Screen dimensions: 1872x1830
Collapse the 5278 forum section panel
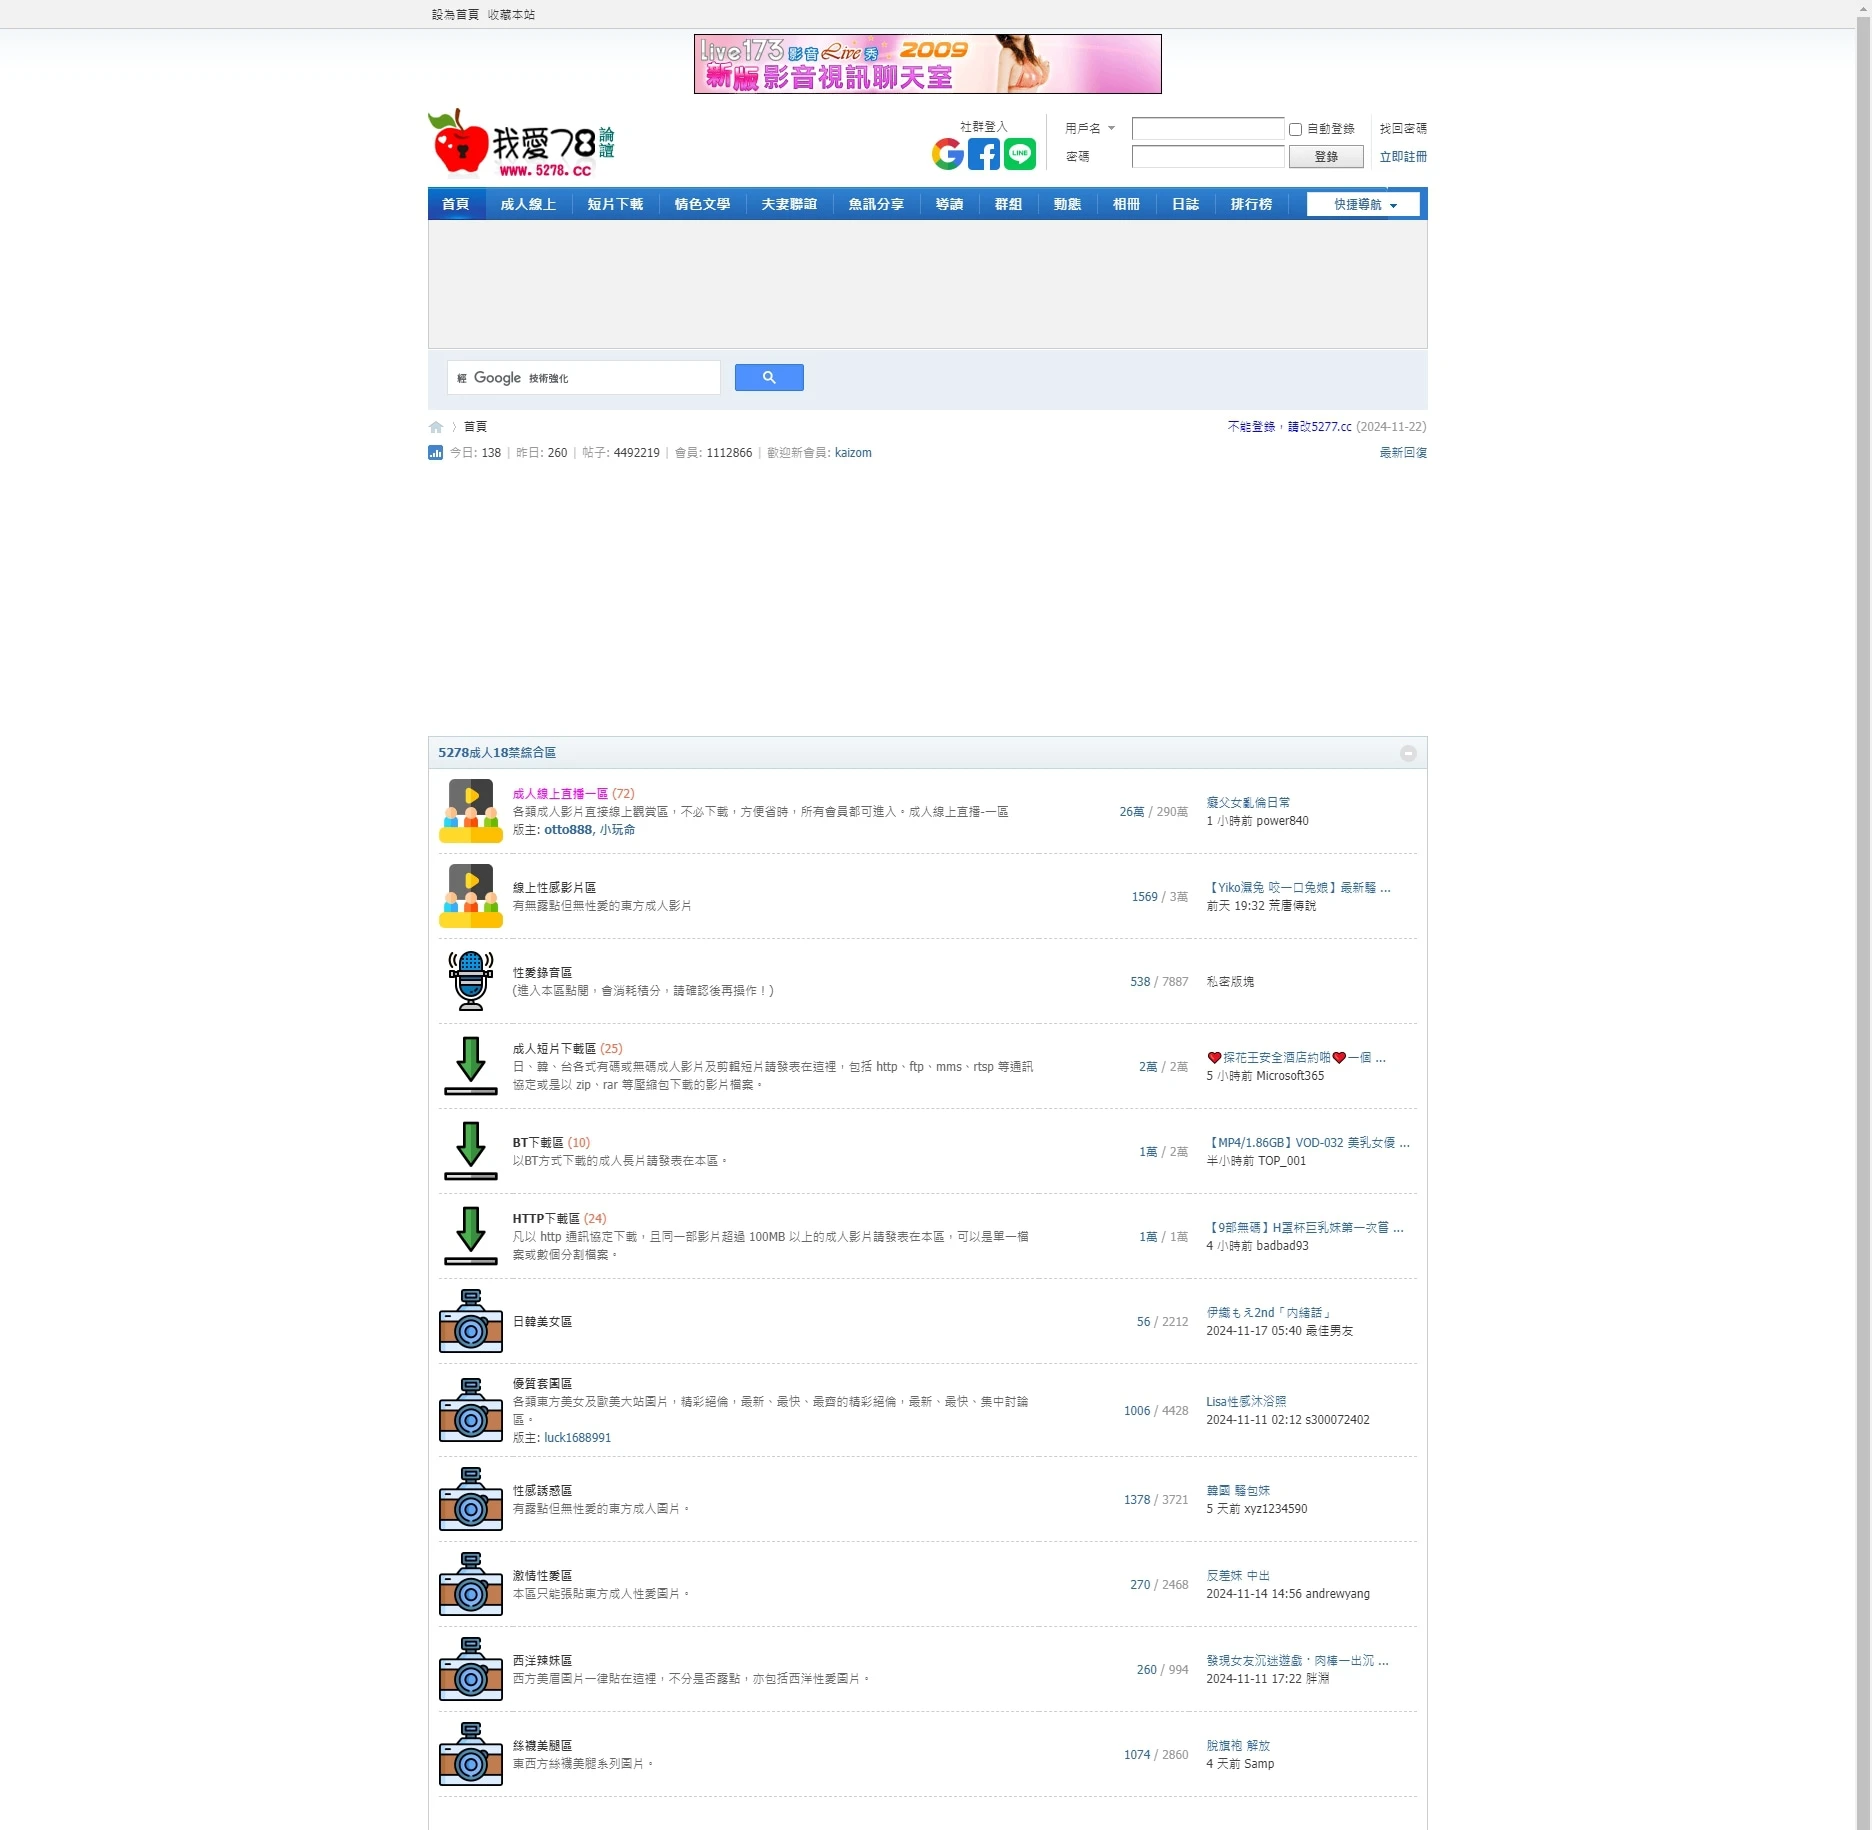click(x=1407, y=753)
